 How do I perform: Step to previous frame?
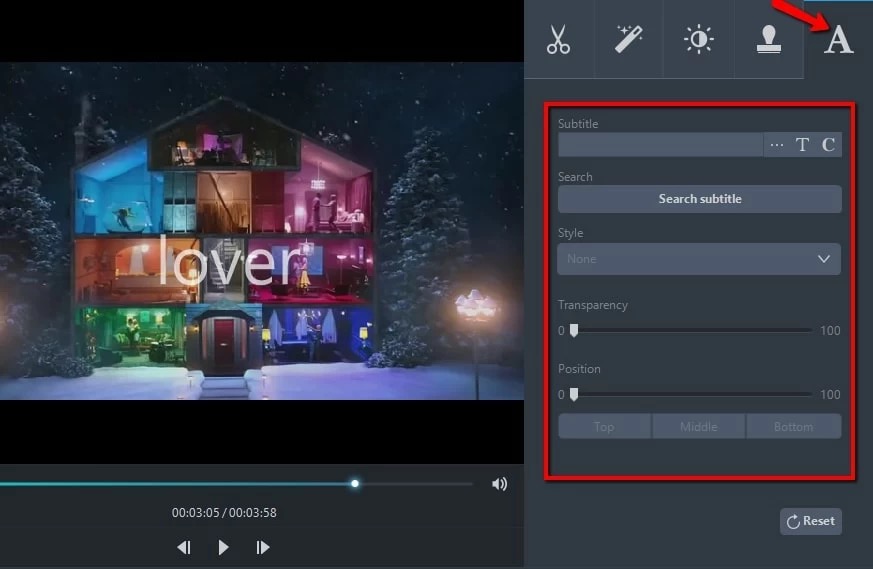click(x=184, y=548)
